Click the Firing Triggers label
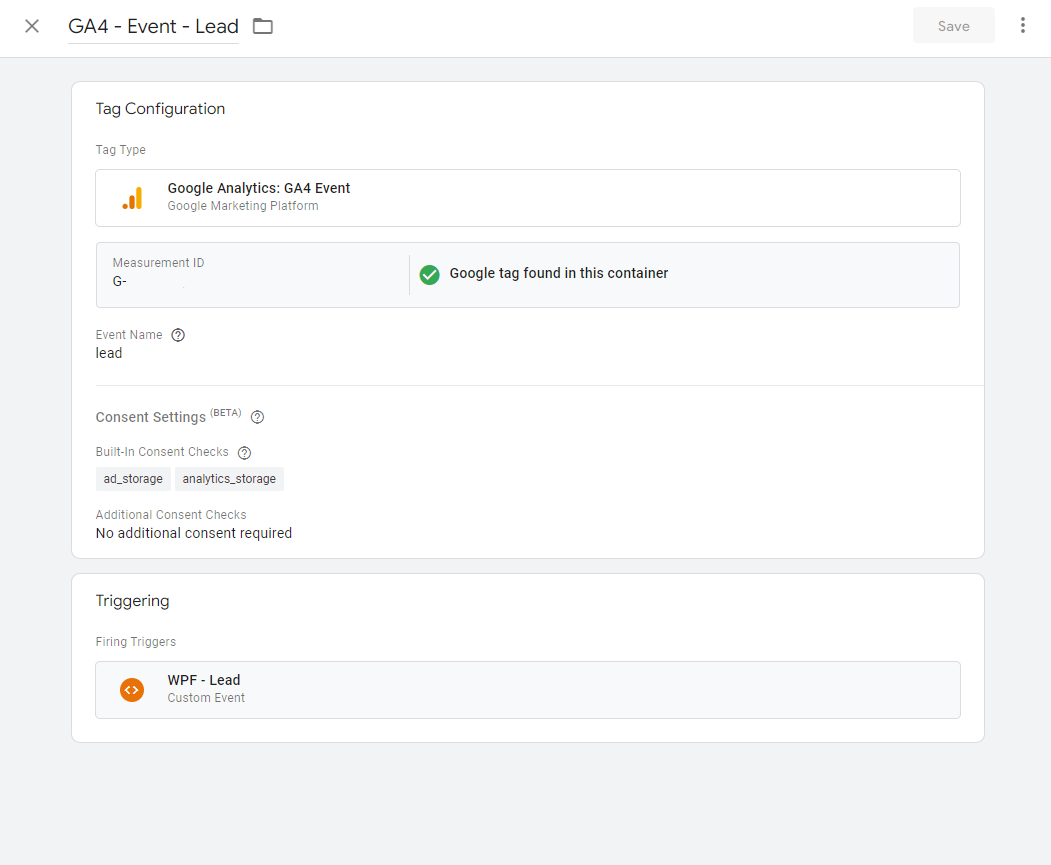The height and width of the screenshot is (865, 1051). coord(135,642)
